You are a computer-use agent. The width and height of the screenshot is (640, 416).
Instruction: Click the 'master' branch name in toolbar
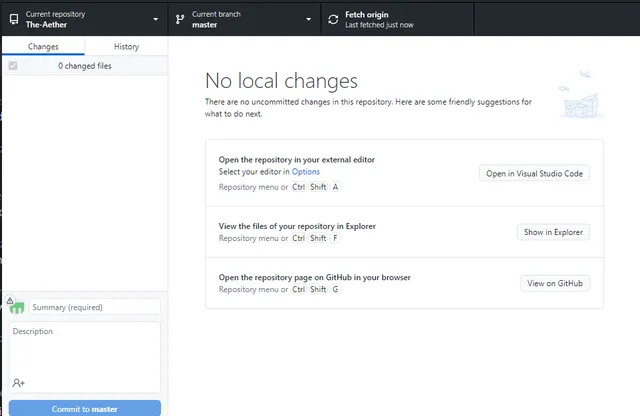click(x=204, y=24)
